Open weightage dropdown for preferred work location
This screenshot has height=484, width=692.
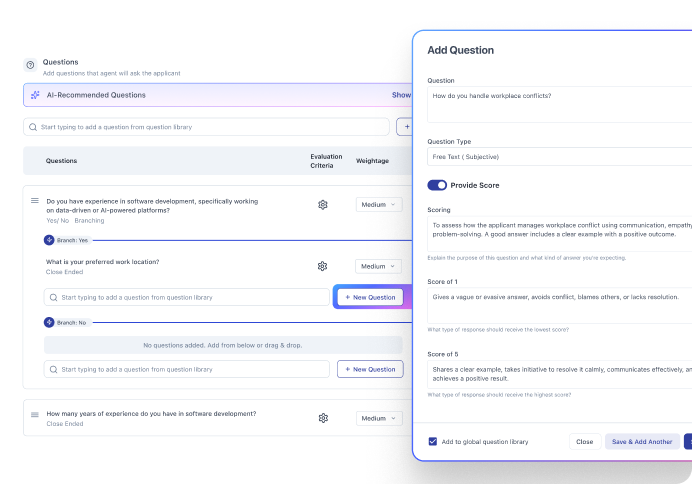point(379,267)
